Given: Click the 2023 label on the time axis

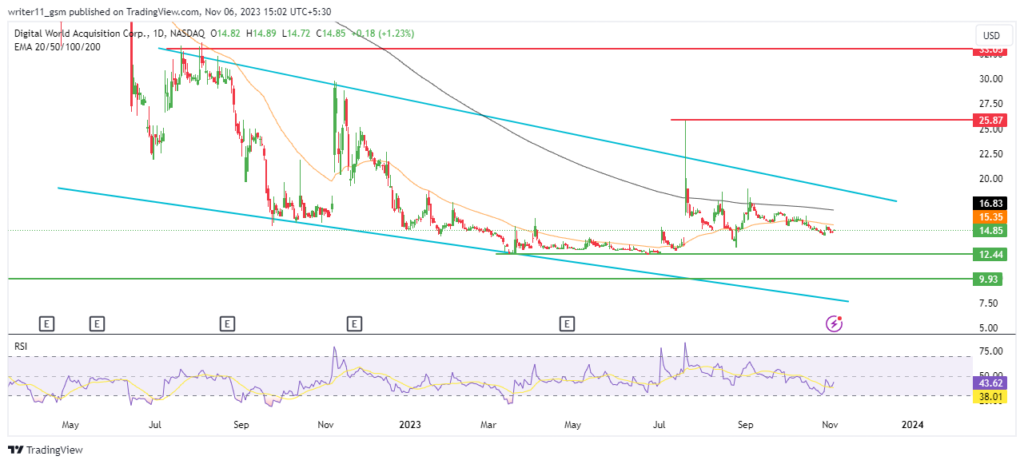Looking at the screenshot, I should coord(409,425).
